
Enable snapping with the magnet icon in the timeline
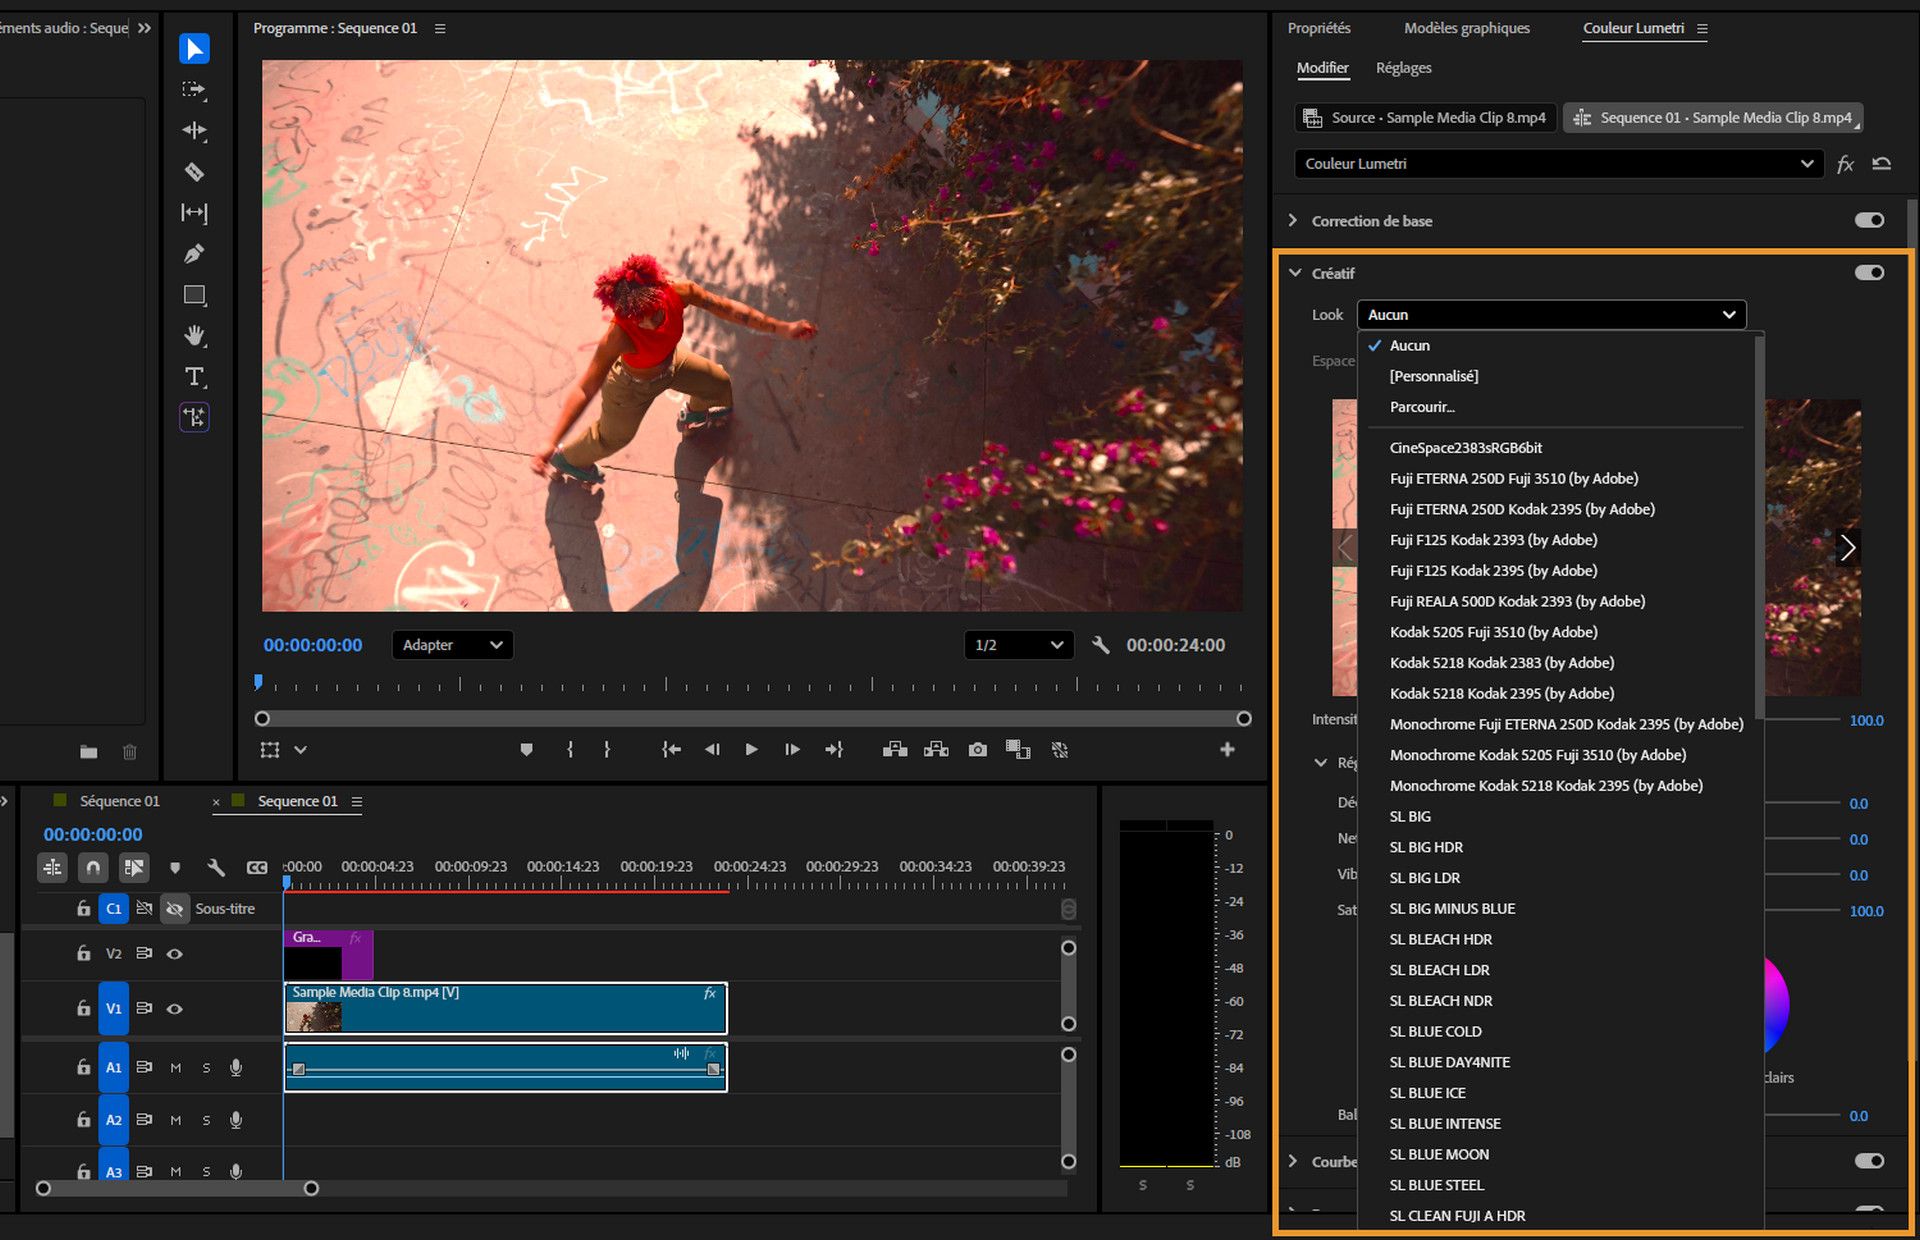92,868
